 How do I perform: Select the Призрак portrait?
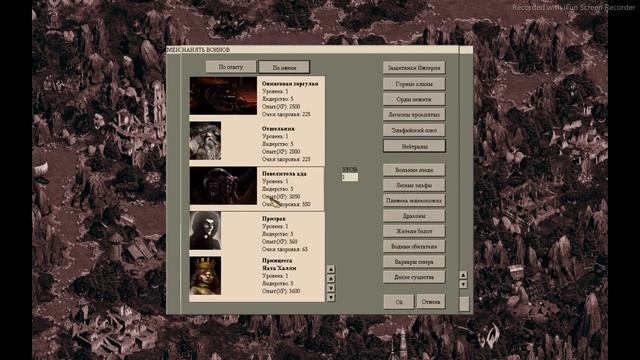[205, 231]
